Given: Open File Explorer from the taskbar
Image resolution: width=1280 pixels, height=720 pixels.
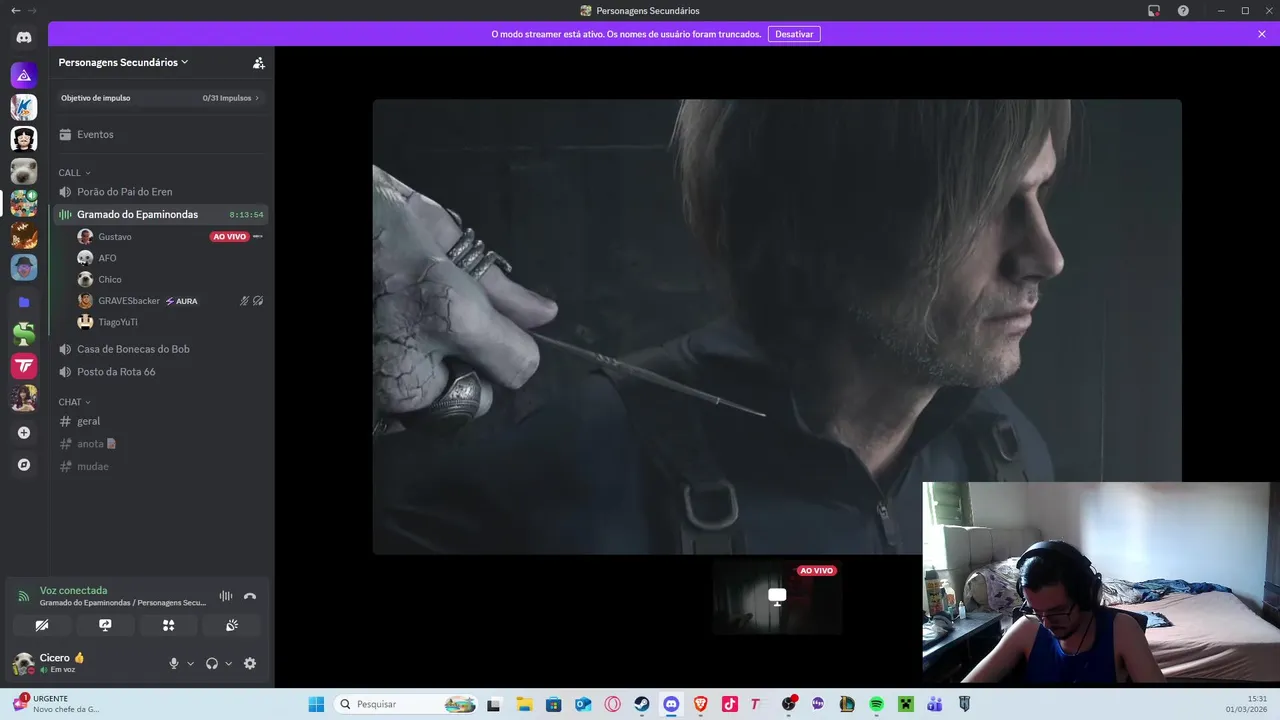Looking at the screenshot, I should [524, 704].
